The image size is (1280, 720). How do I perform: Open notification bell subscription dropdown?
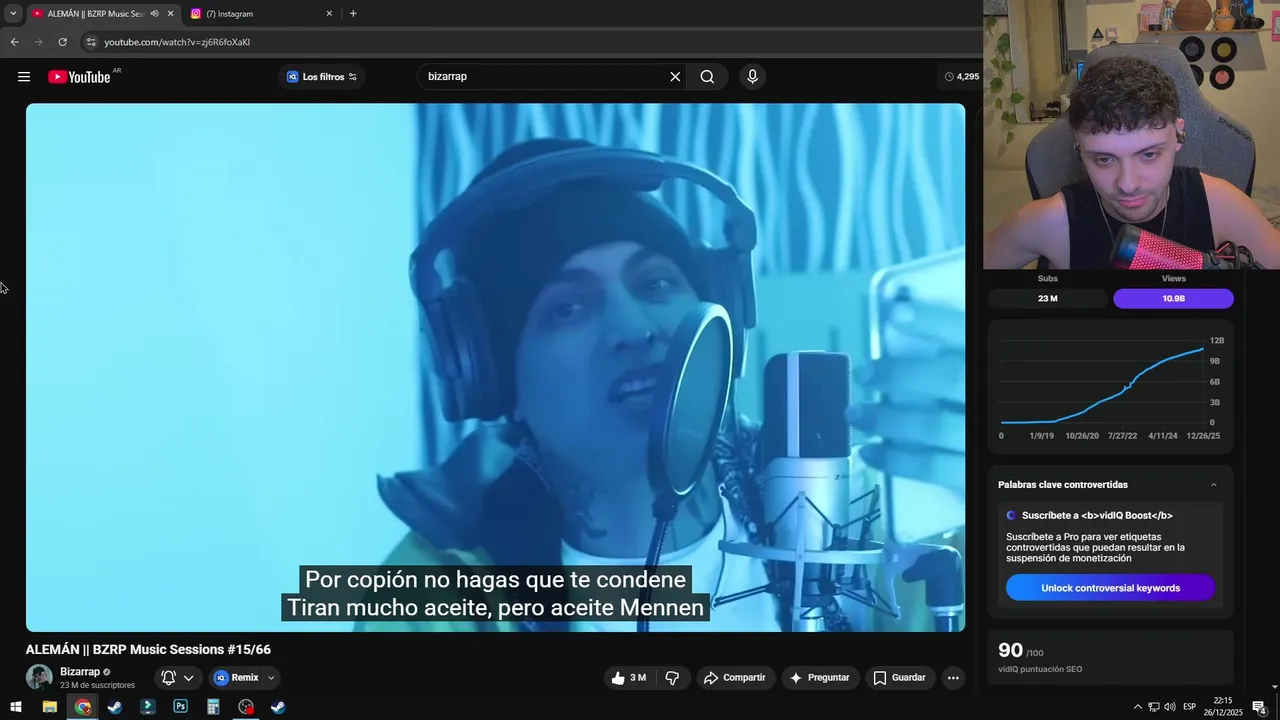tap(177, 678)
